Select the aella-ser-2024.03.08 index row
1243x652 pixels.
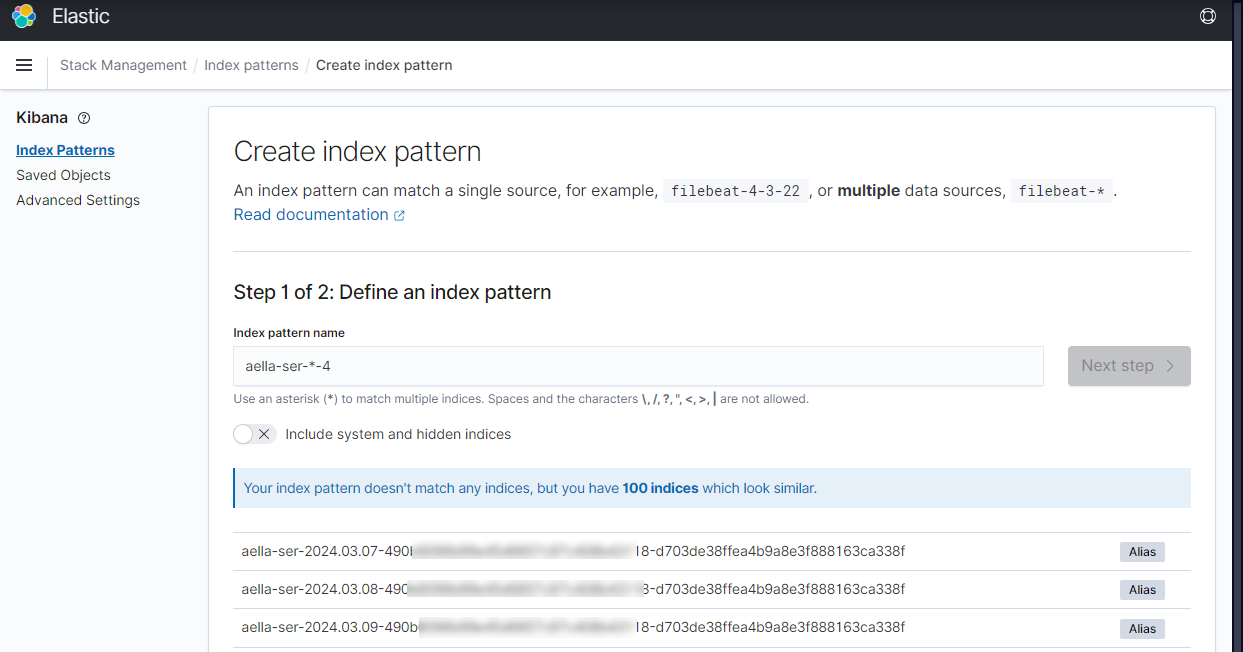(x=573, y=590)
